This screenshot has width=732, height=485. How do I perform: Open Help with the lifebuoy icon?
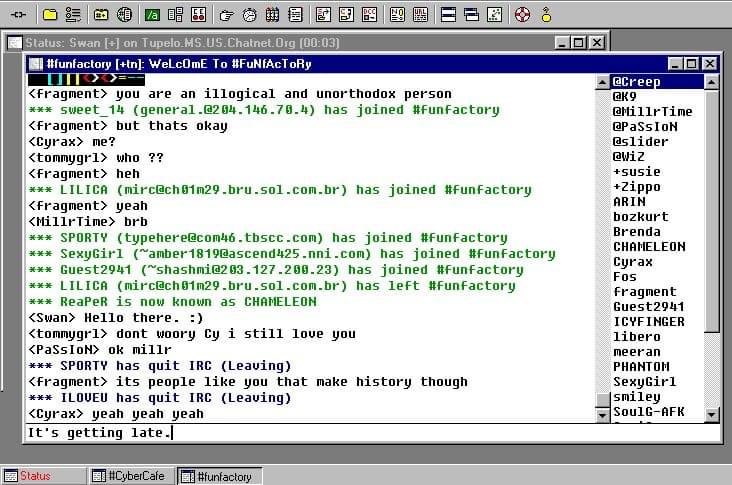pos(522,15)
